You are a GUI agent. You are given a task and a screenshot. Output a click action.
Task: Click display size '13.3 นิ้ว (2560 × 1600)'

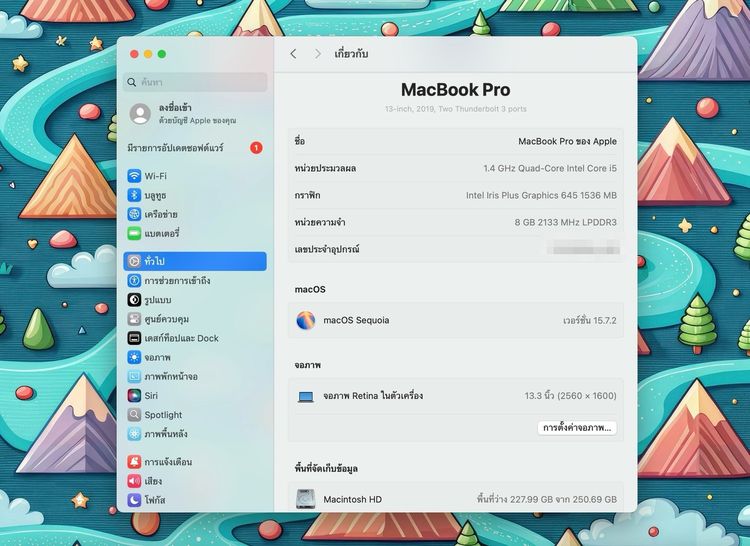point(570,396)
